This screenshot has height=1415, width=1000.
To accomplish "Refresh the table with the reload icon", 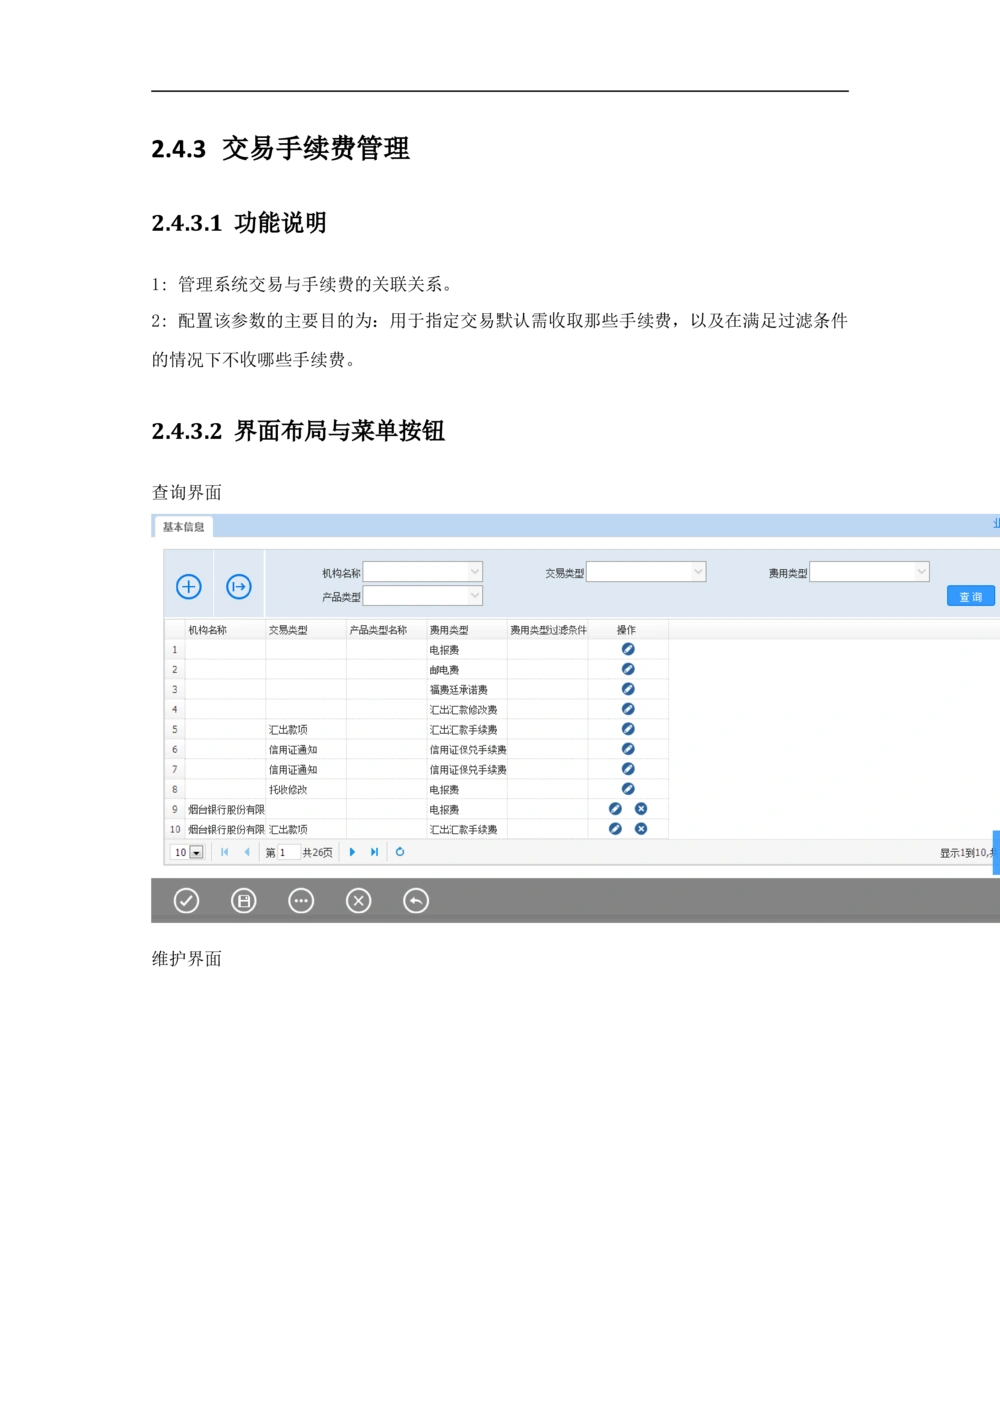I will pyautogui.click(x=400, y=852).
